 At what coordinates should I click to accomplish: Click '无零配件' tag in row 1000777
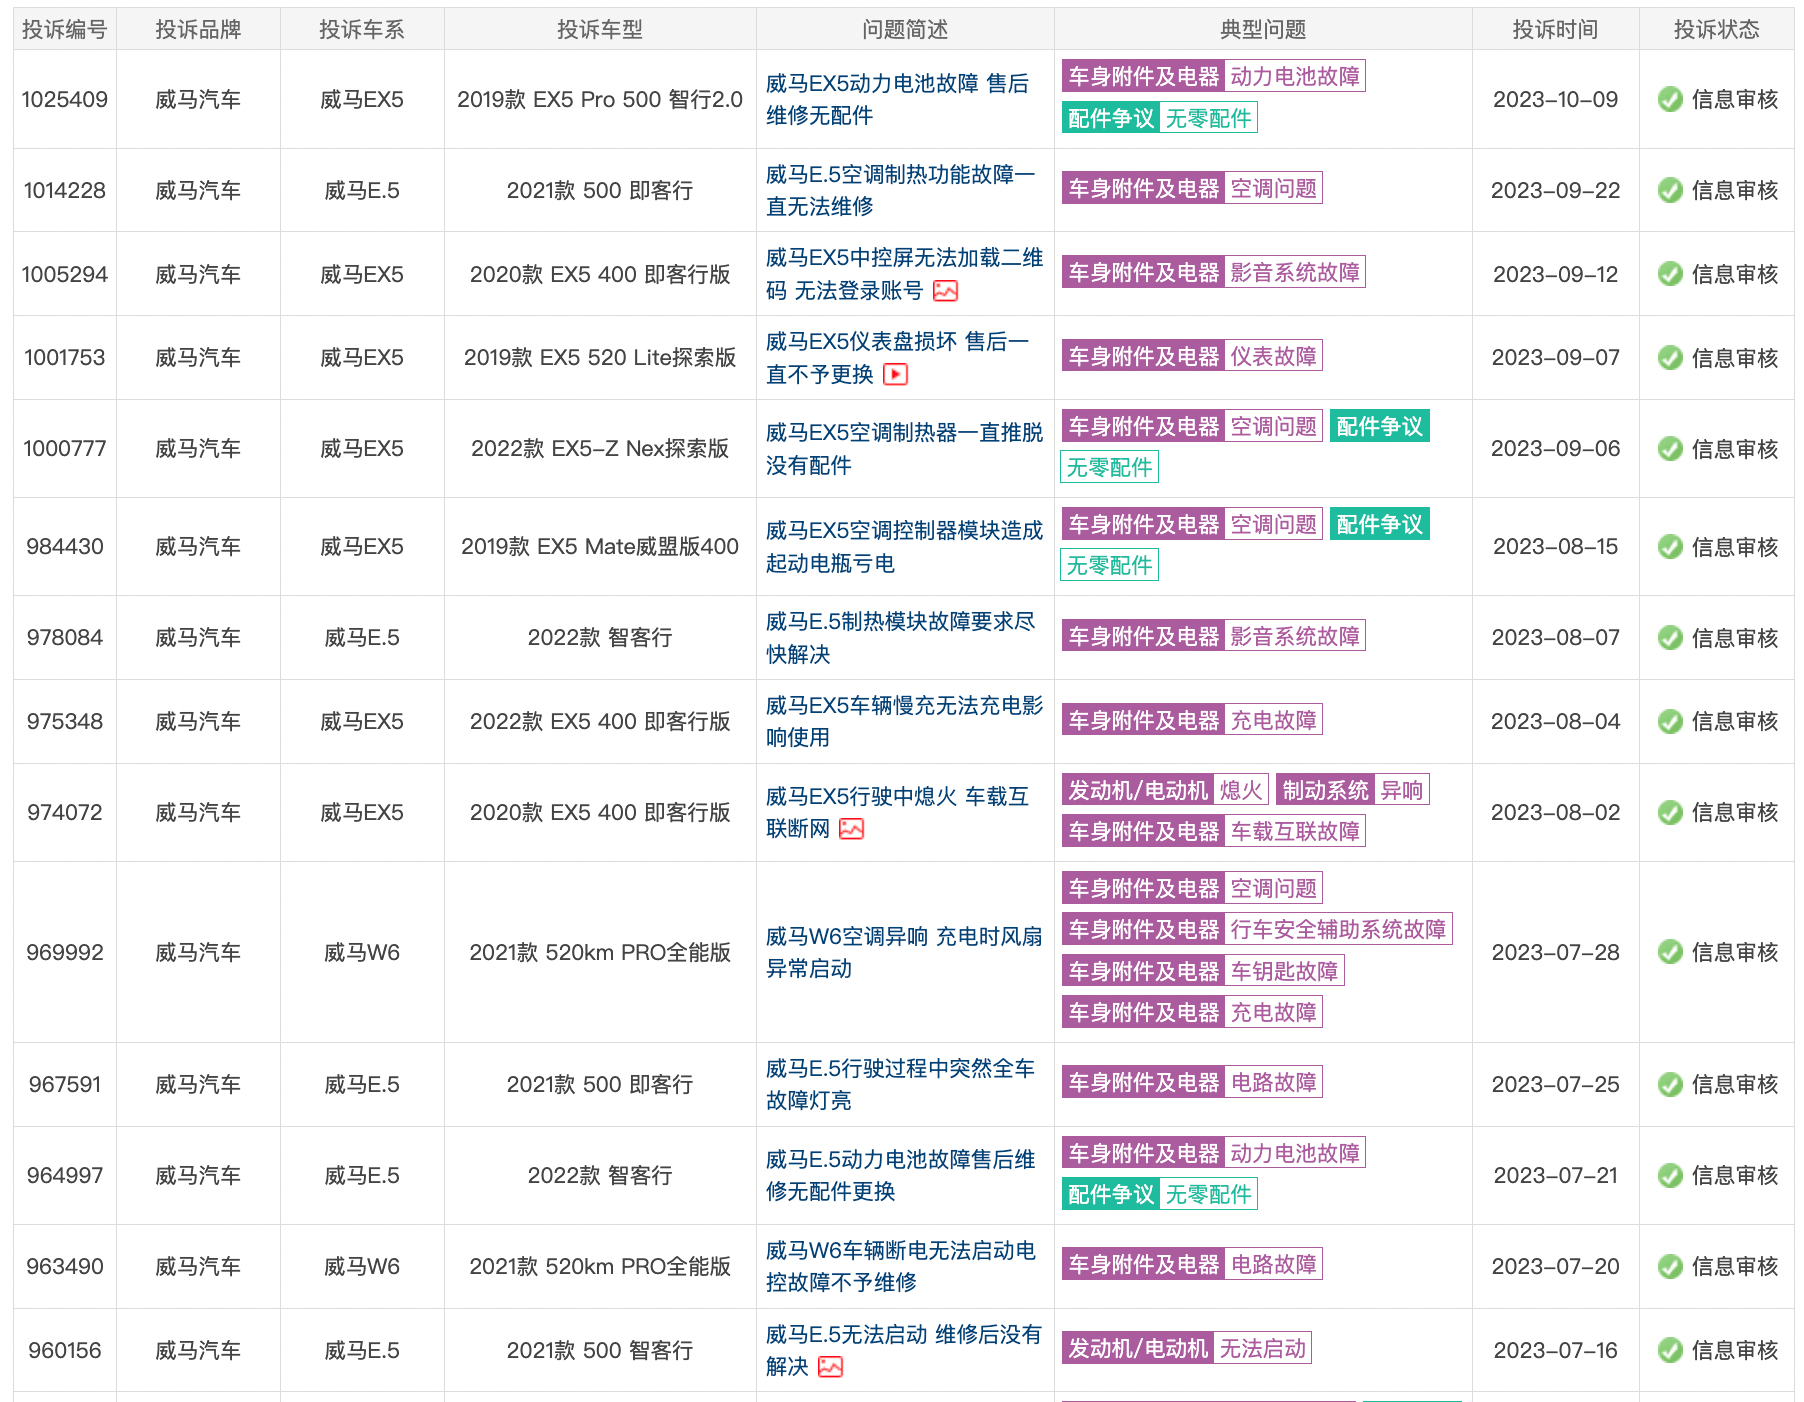point(1109,468)
